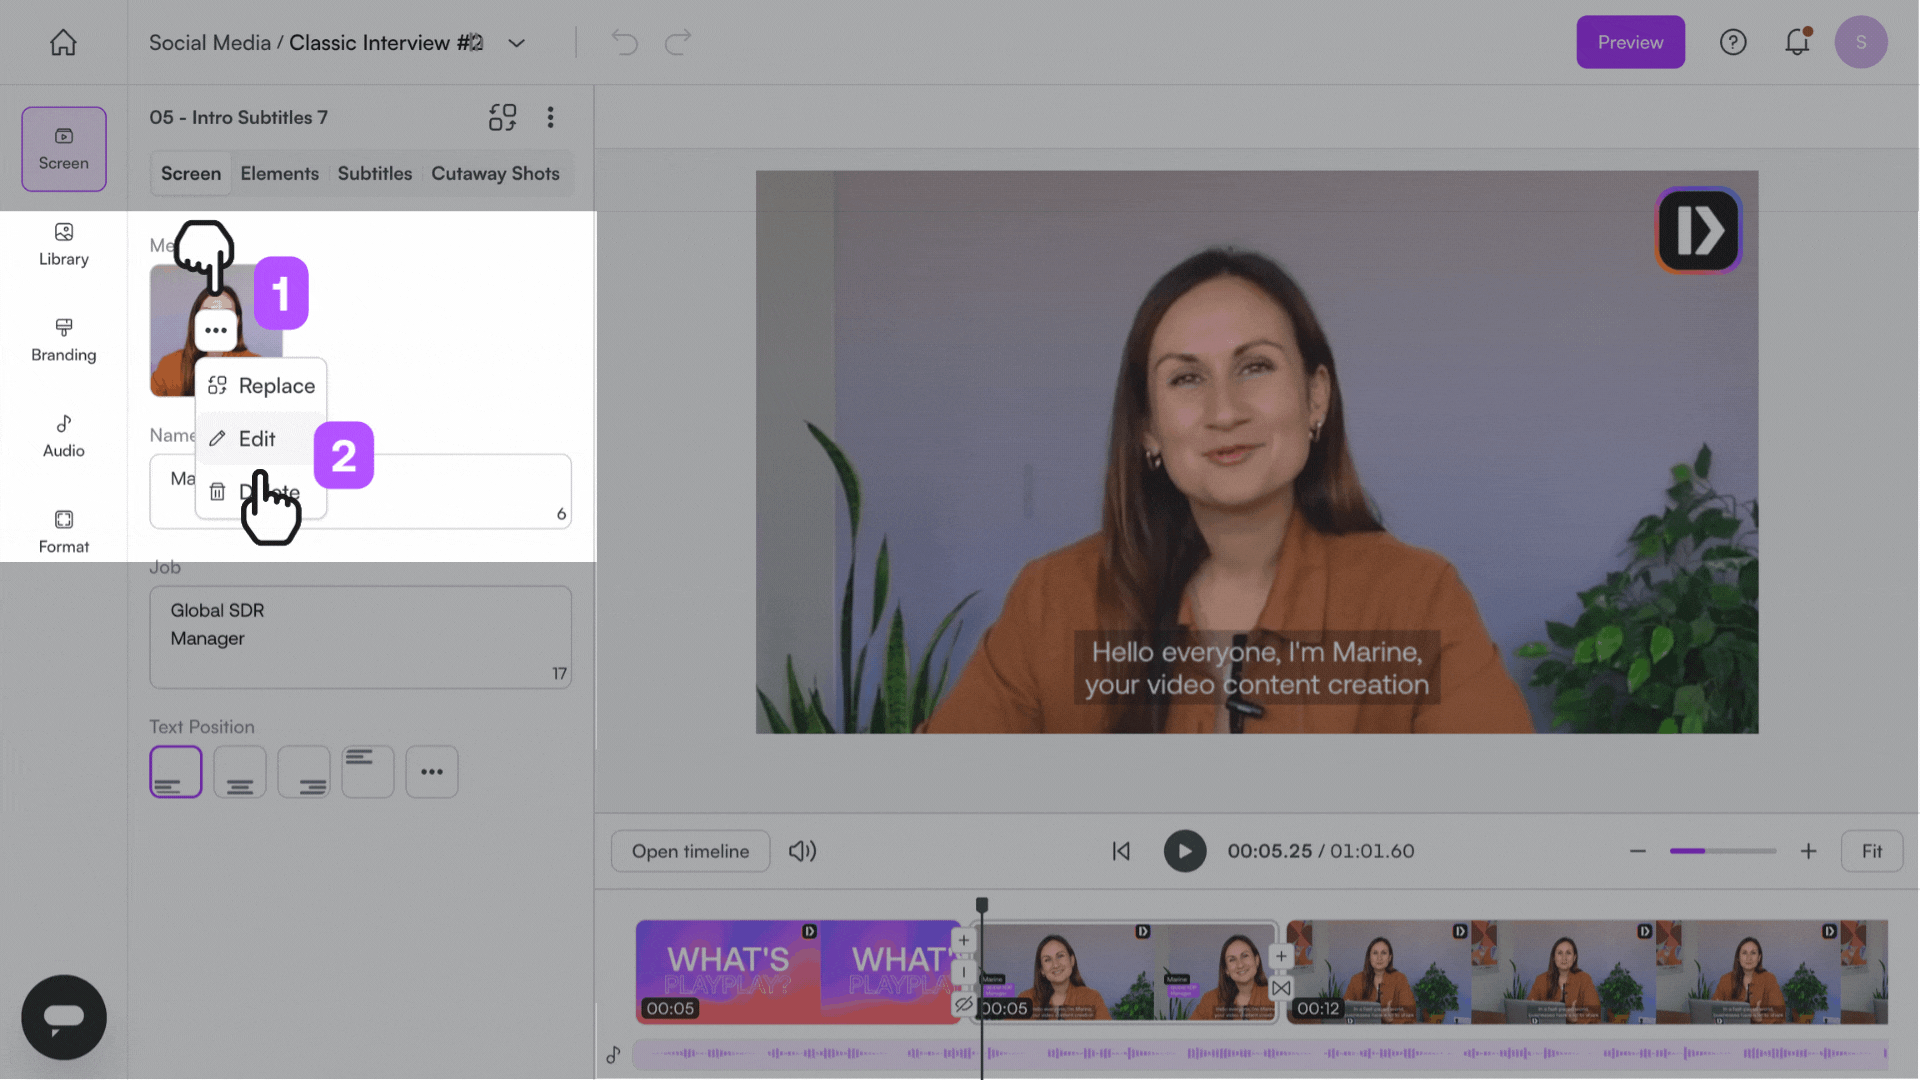
Task: Click the Undo arrow
Action: point(623,42)
